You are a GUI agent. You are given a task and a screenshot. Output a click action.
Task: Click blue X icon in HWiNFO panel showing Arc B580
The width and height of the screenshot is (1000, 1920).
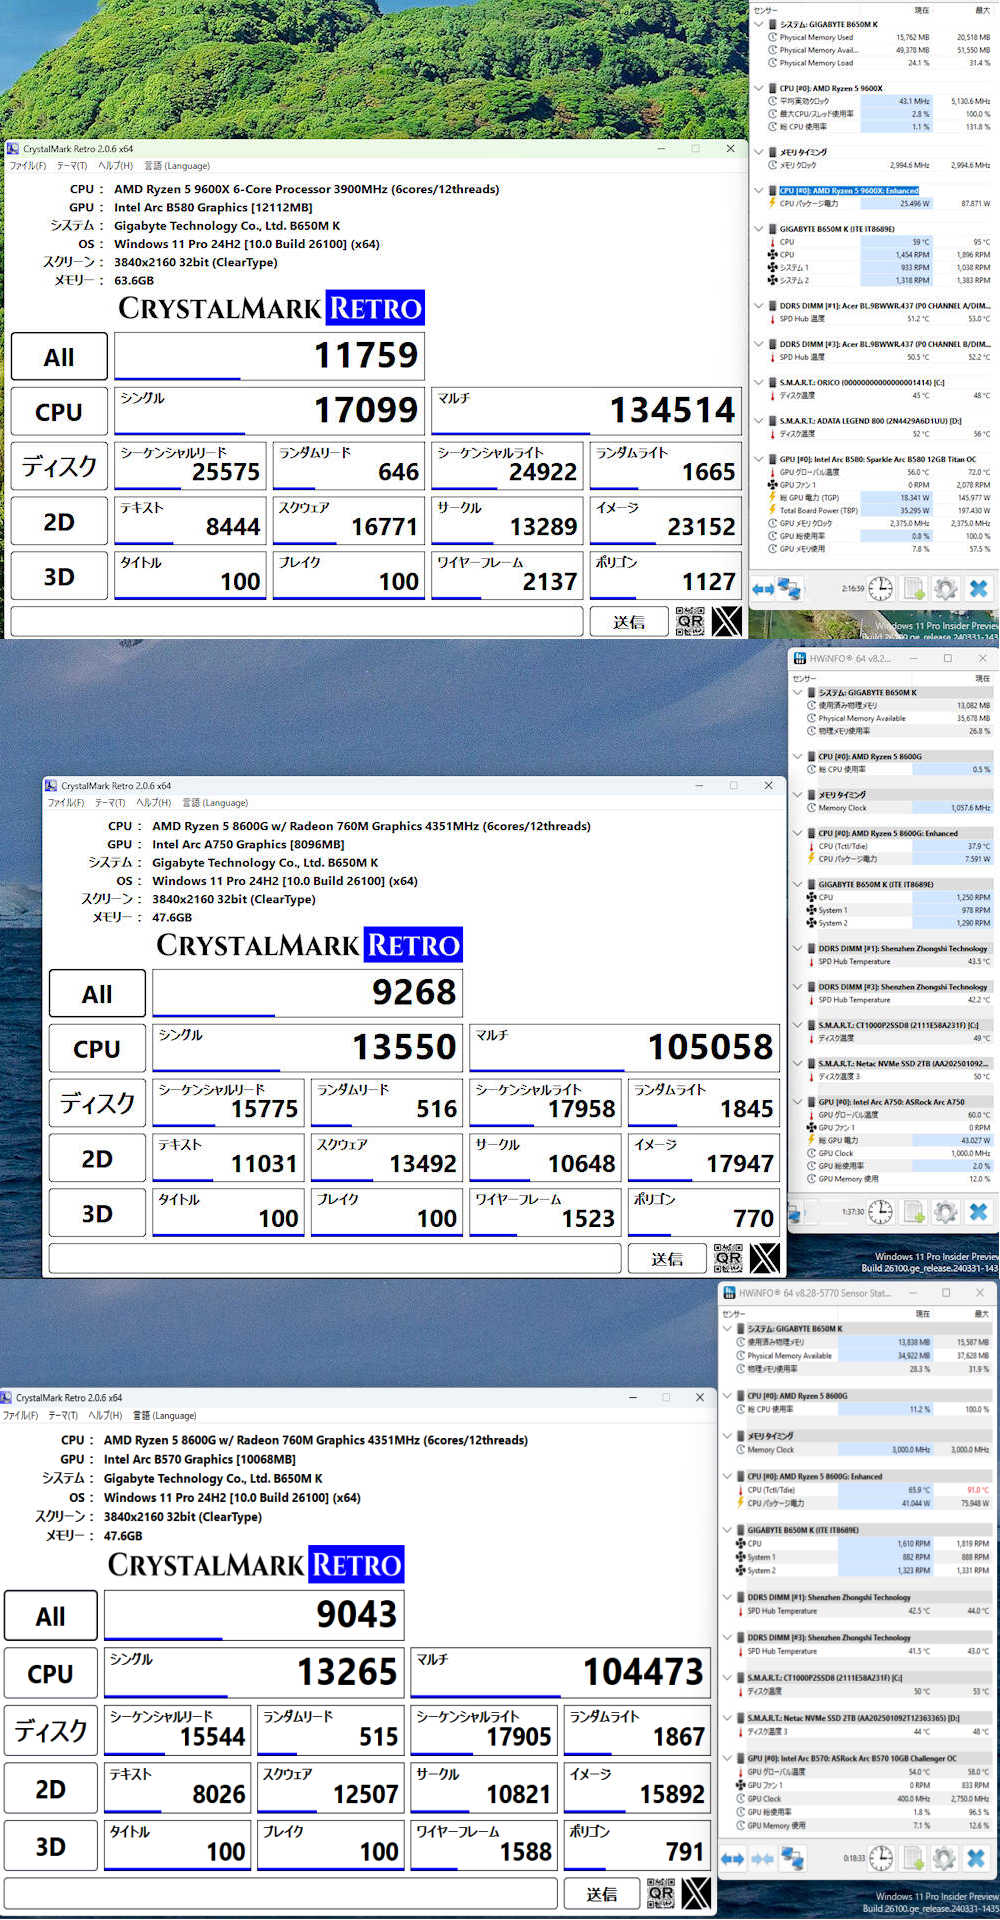tap(978, 589)
